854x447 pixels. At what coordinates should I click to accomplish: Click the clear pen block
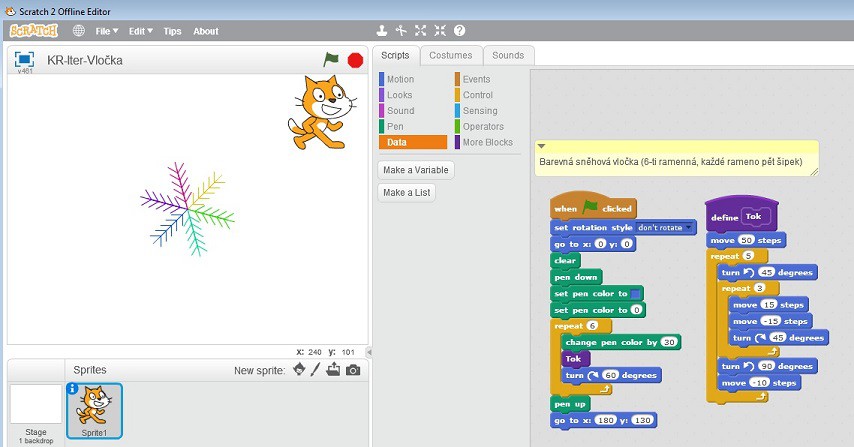[565, 261]
